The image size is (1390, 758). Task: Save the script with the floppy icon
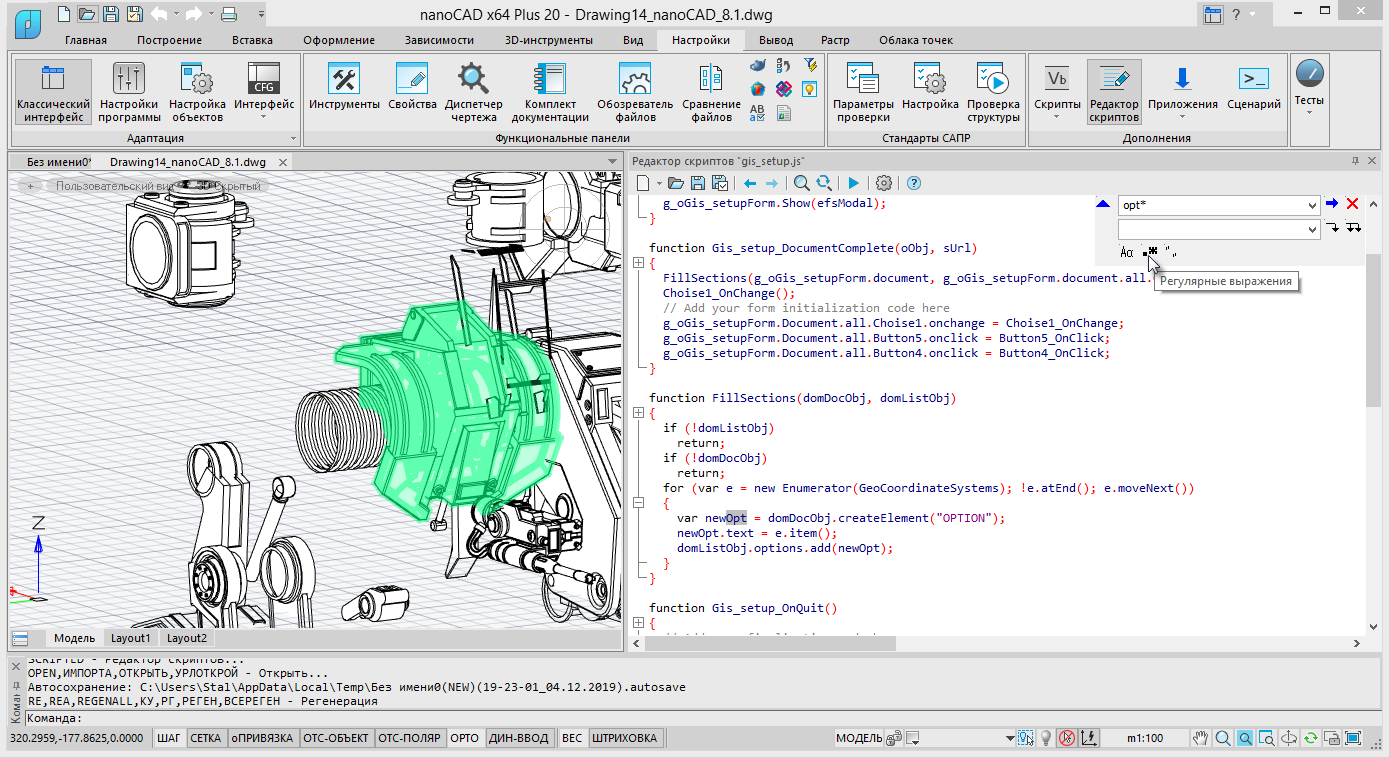pos(697,183)
